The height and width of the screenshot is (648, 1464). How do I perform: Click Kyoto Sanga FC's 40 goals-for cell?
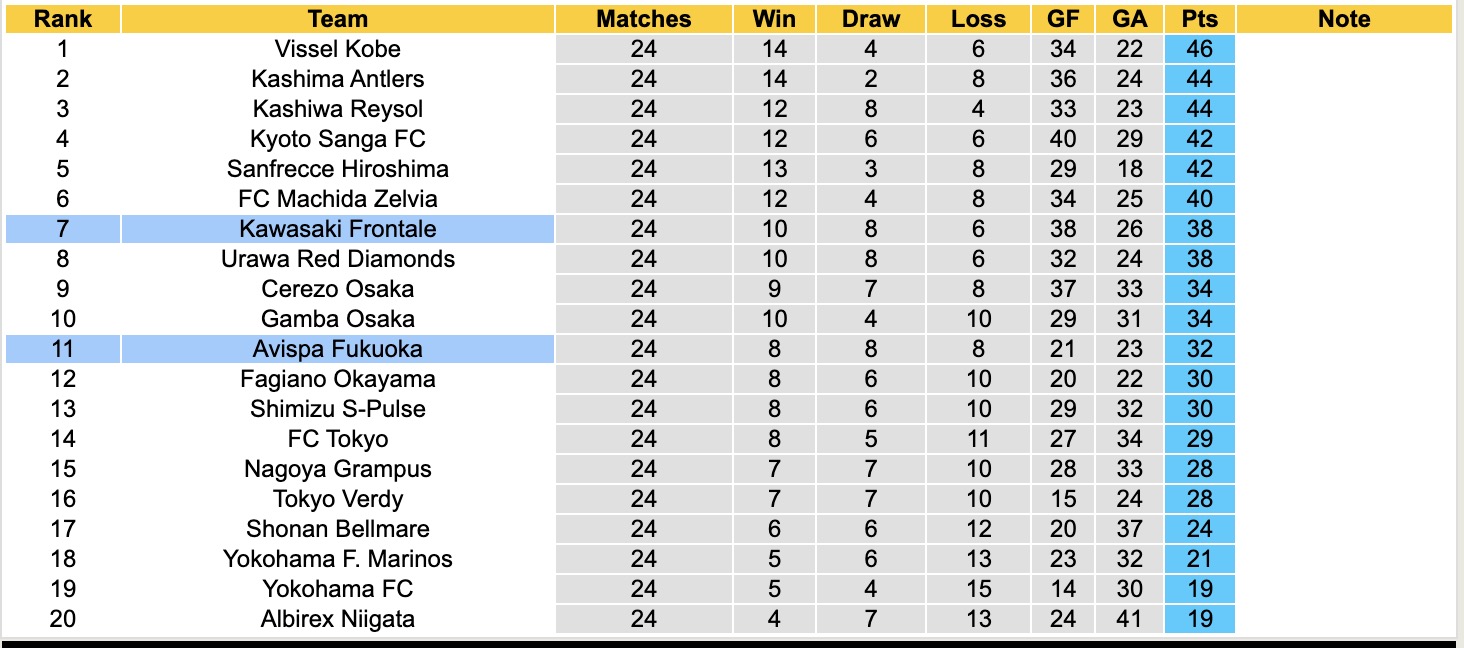[x=1063, y=139]
